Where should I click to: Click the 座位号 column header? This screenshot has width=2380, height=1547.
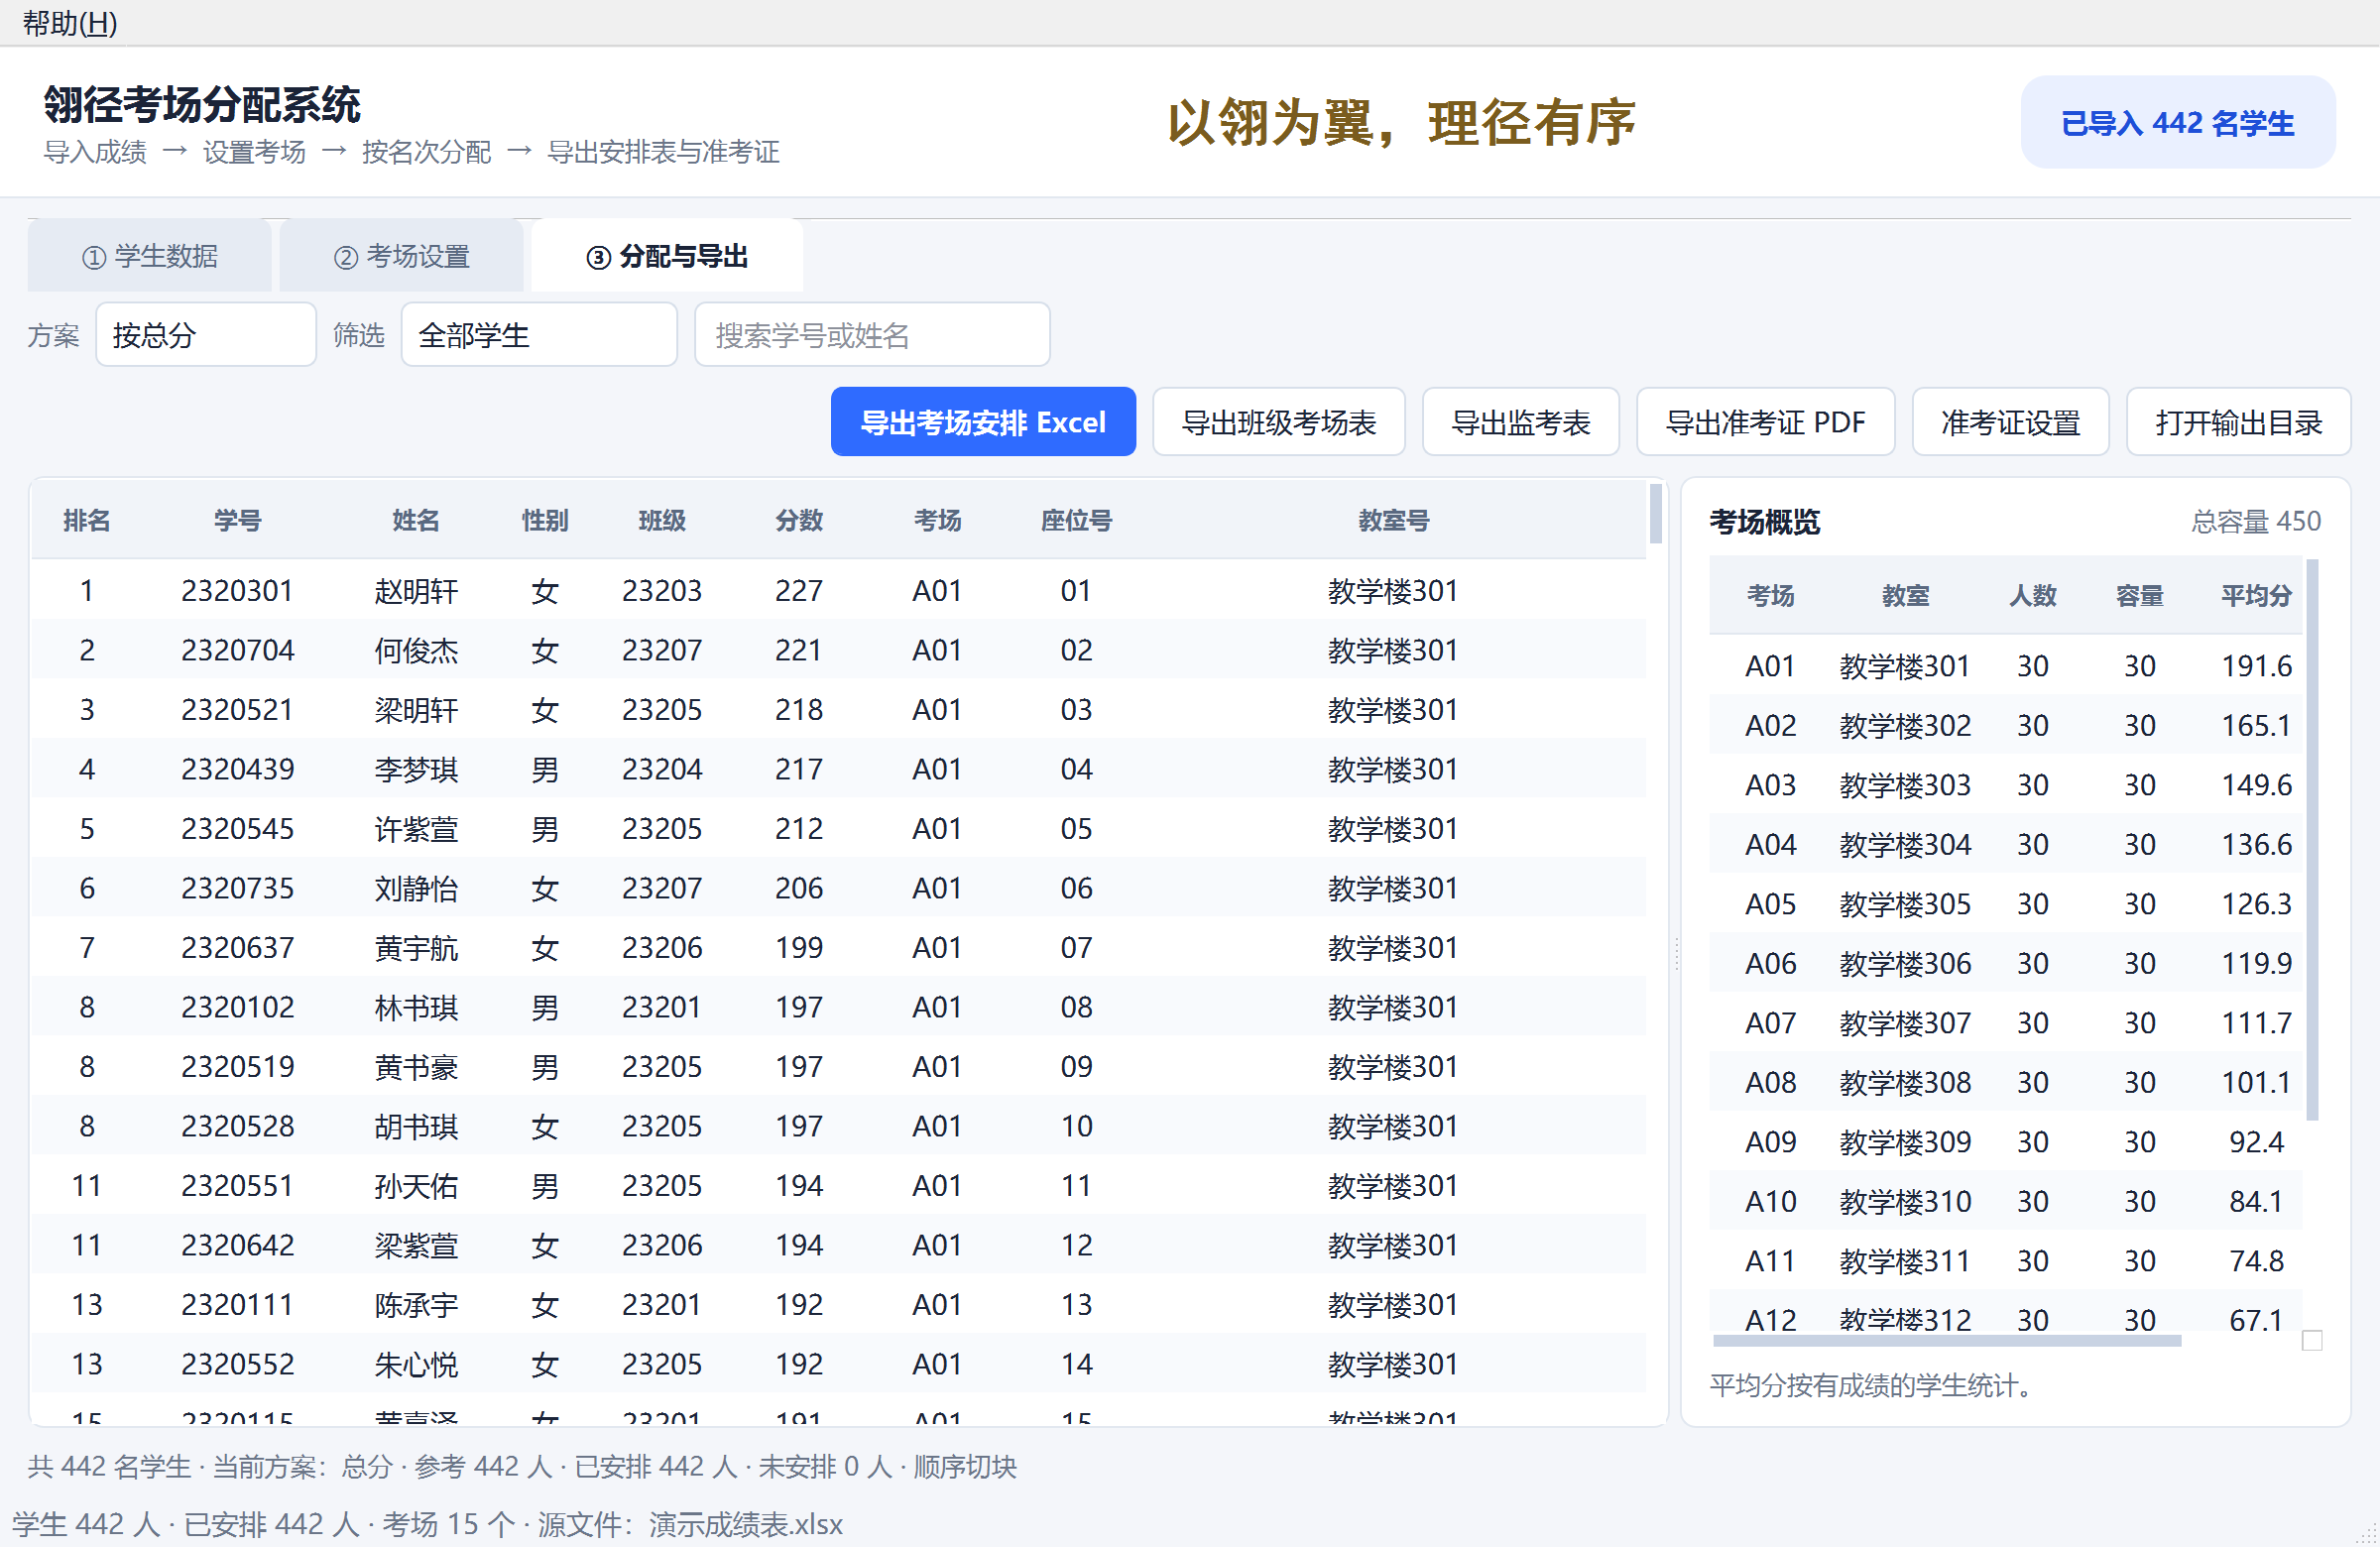(1076, 520)
